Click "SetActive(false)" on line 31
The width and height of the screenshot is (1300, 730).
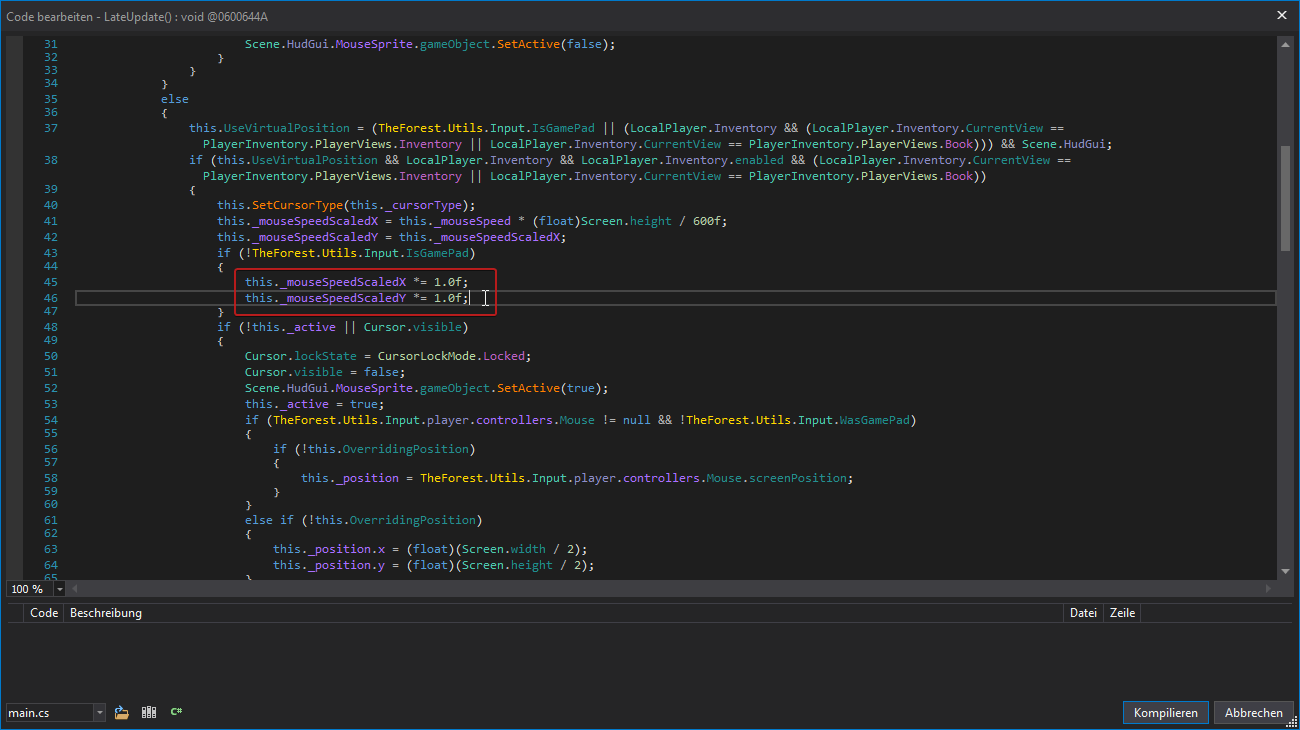[x=552, y=44]
